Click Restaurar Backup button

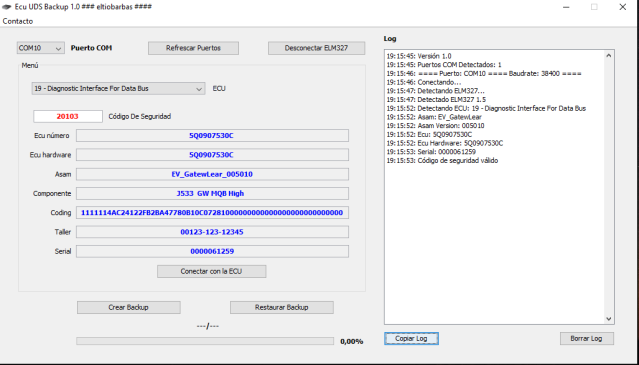[282, 307]
